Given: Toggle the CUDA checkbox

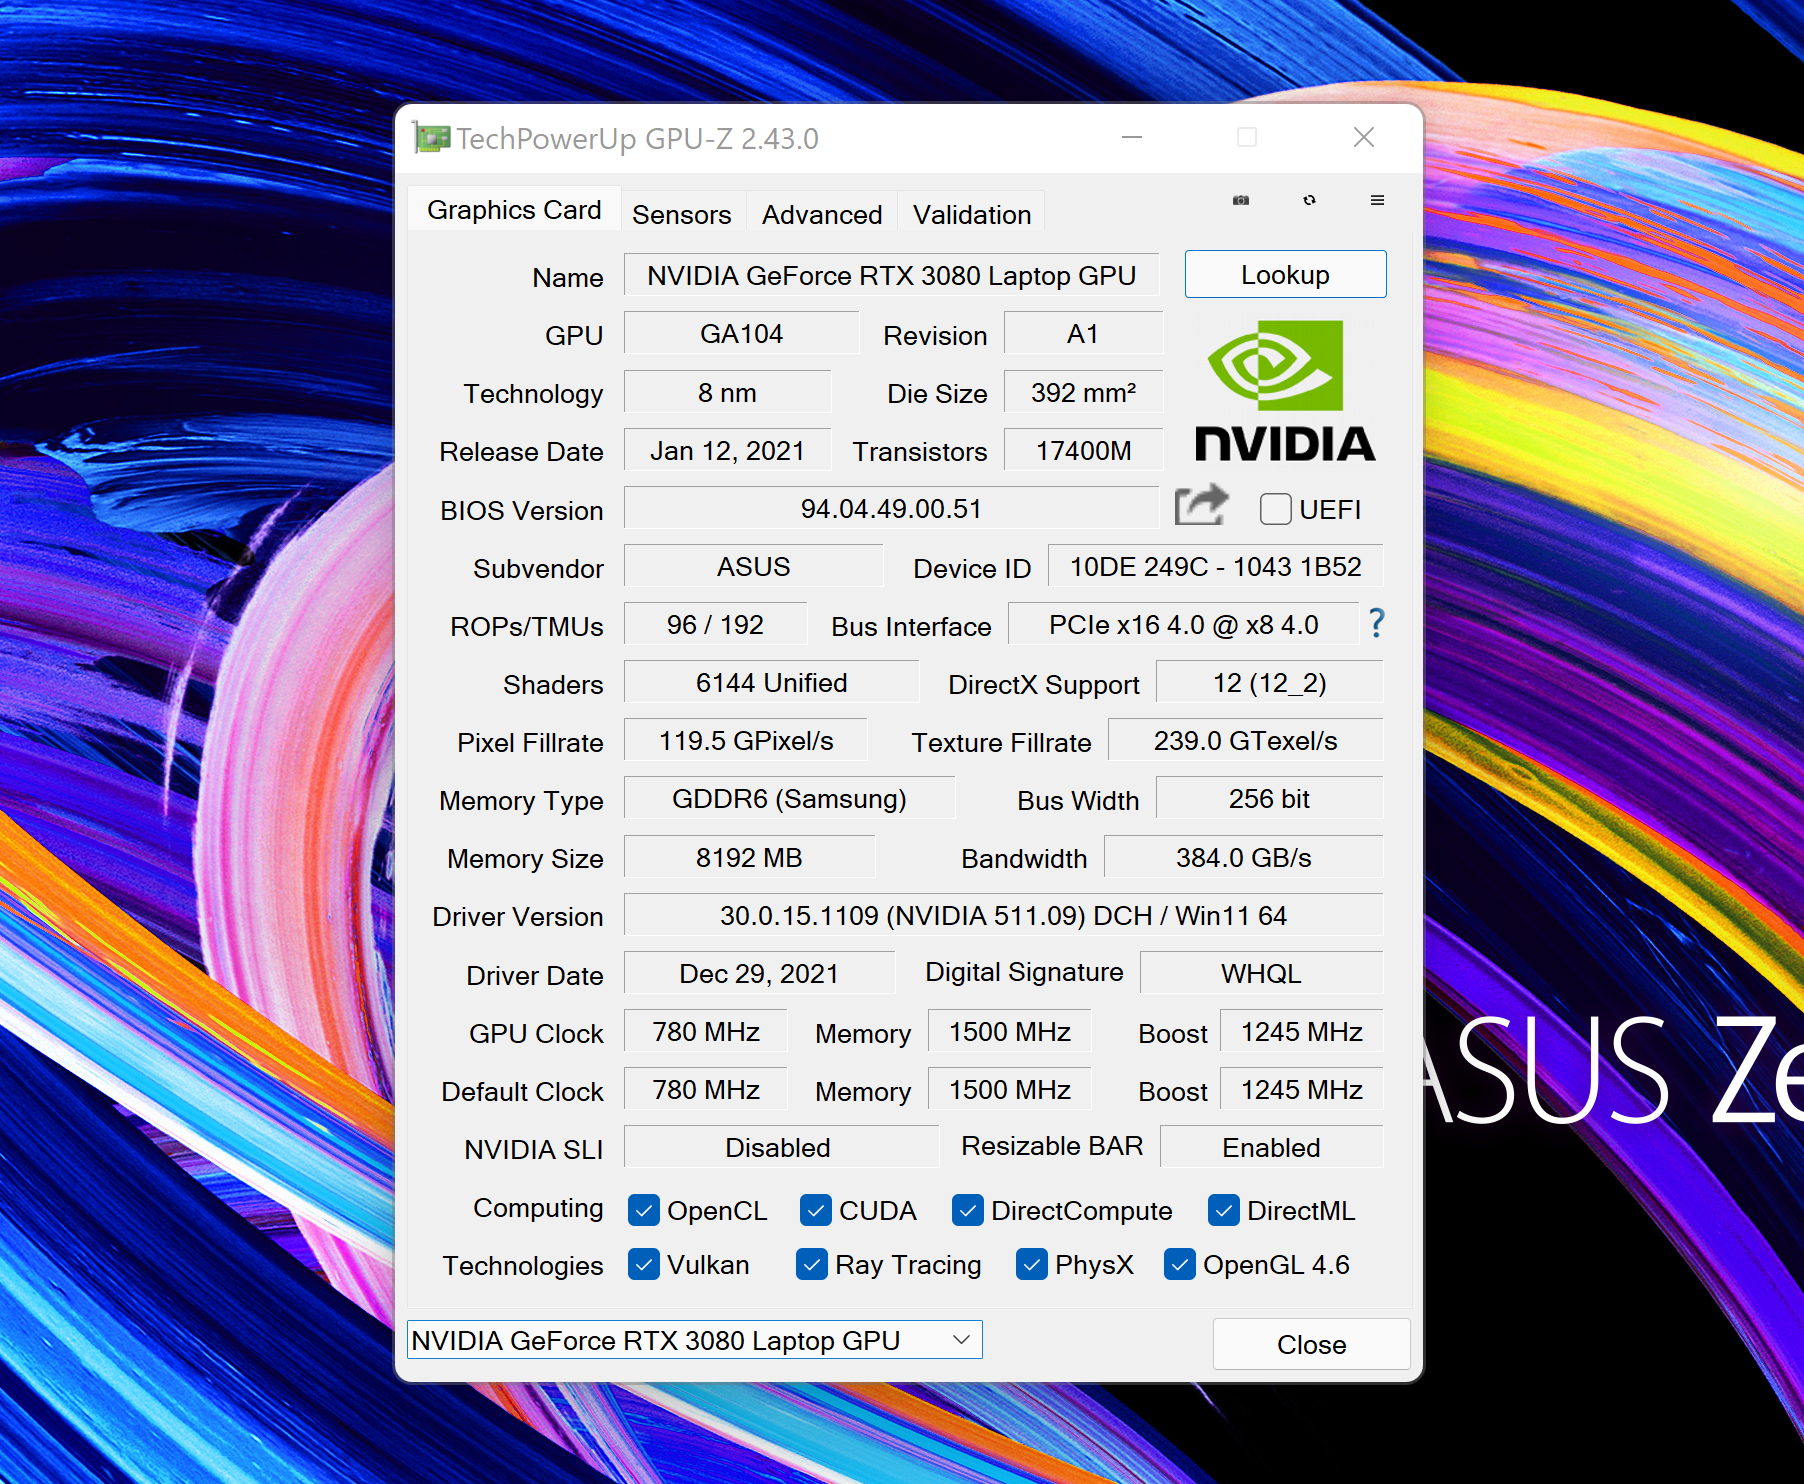Looking at the screenshot, I should tap(816, 1210).
